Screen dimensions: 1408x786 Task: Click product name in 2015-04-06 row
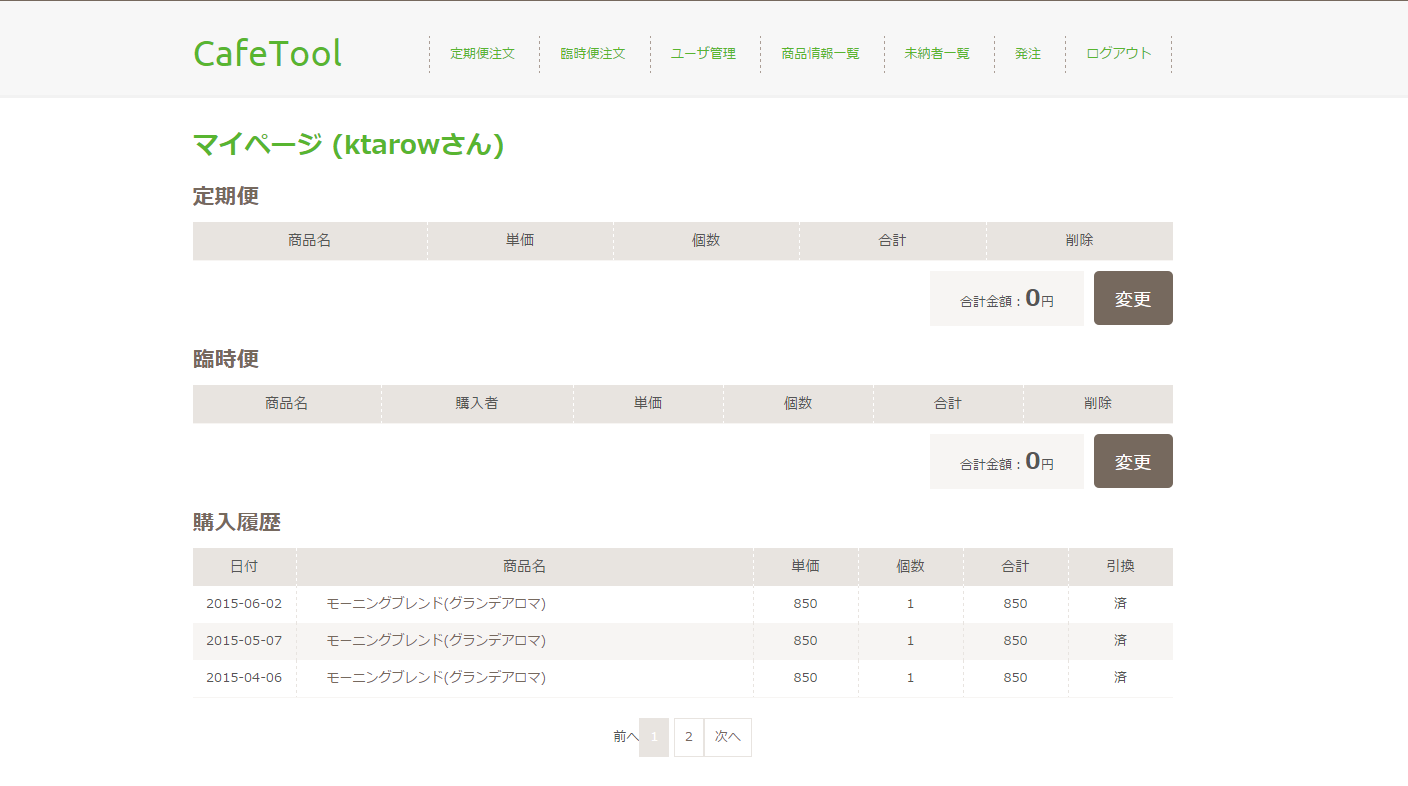tap(436, 678)
